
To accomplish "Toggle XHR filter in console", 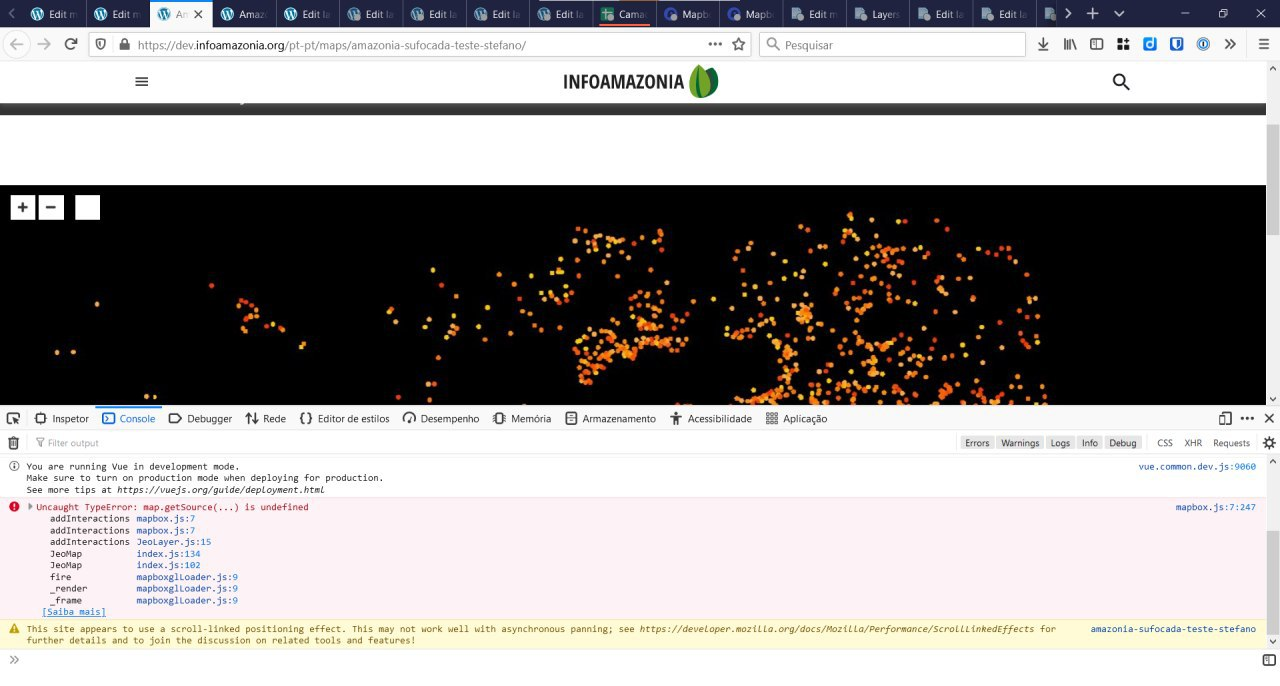I will coord(1193,442).
